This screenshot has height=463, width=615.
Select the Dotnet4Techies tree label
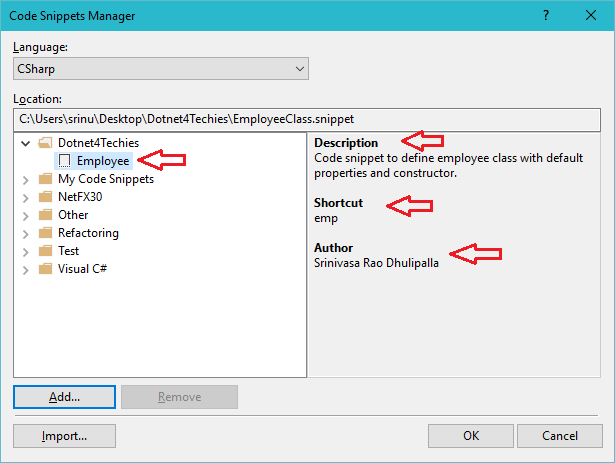98,143
